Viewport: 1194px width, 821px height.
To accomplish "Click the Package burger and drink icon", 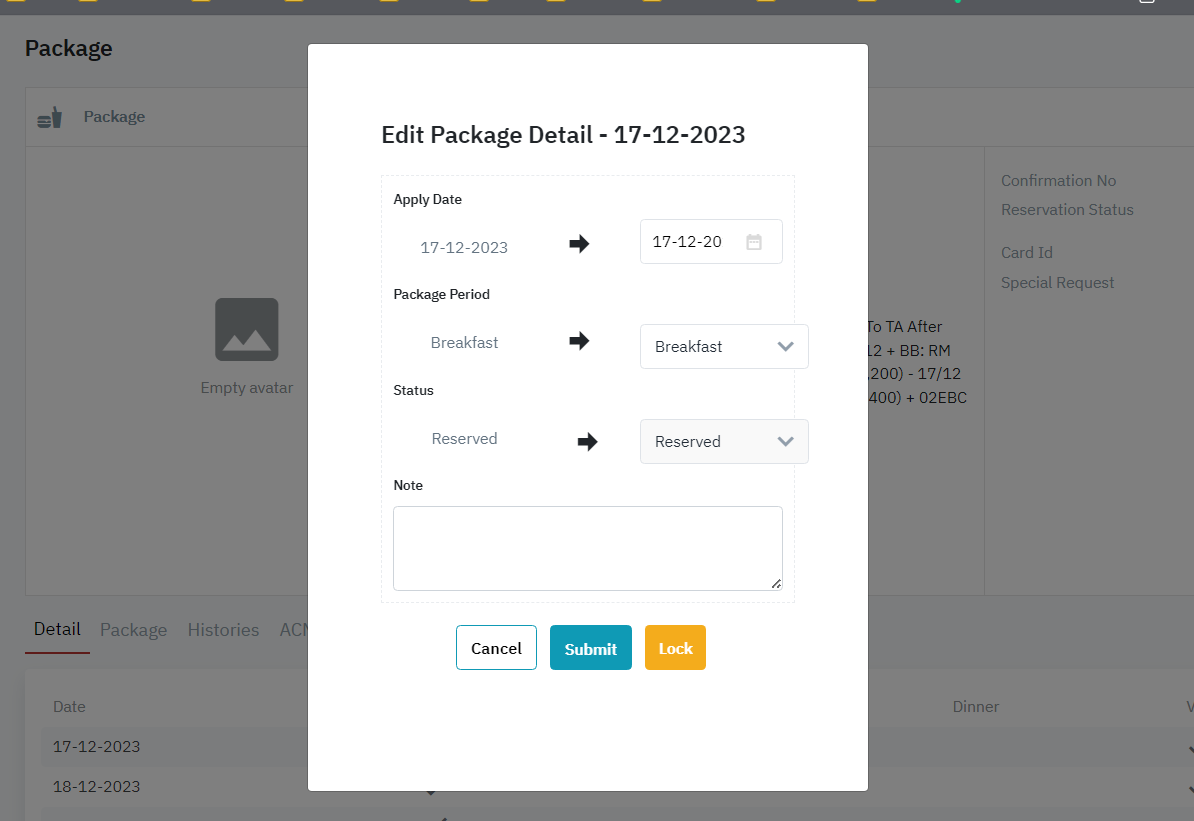I will pyautogui.click(x=49, y=118).
